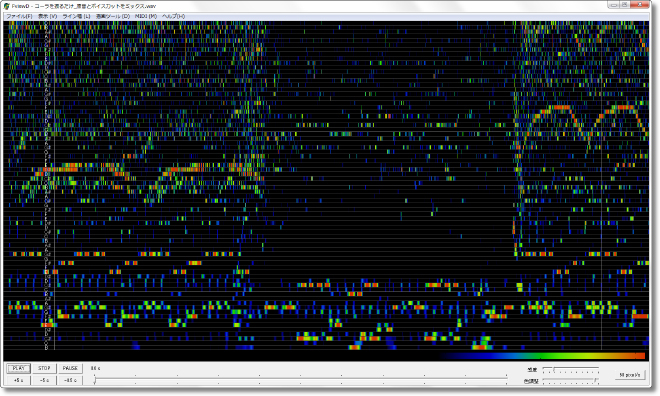Open the MIDI(M) menu
Viewport: 660px width, 396px height.
146,16
